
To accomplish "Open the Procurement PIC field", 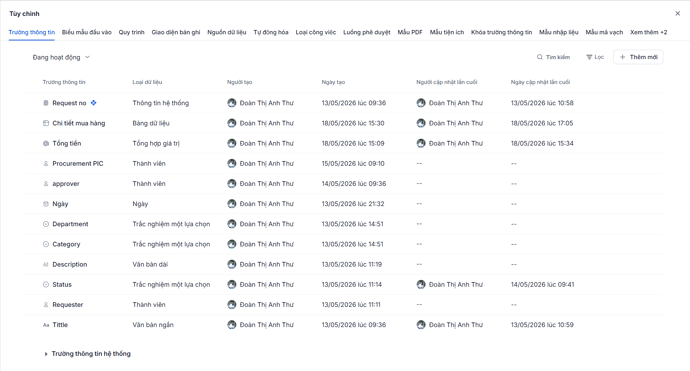I will [78, 164].
